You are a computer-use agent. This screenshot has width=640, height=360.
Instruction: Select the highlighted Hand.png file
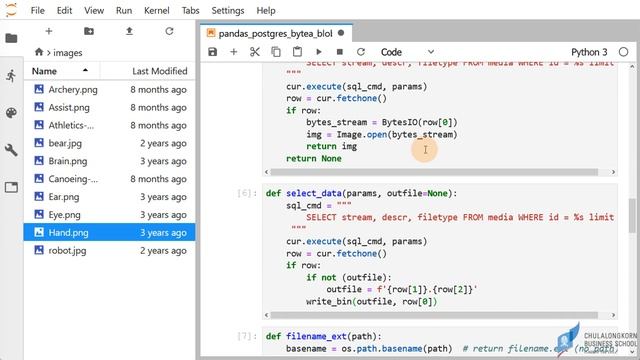point(109,232)
